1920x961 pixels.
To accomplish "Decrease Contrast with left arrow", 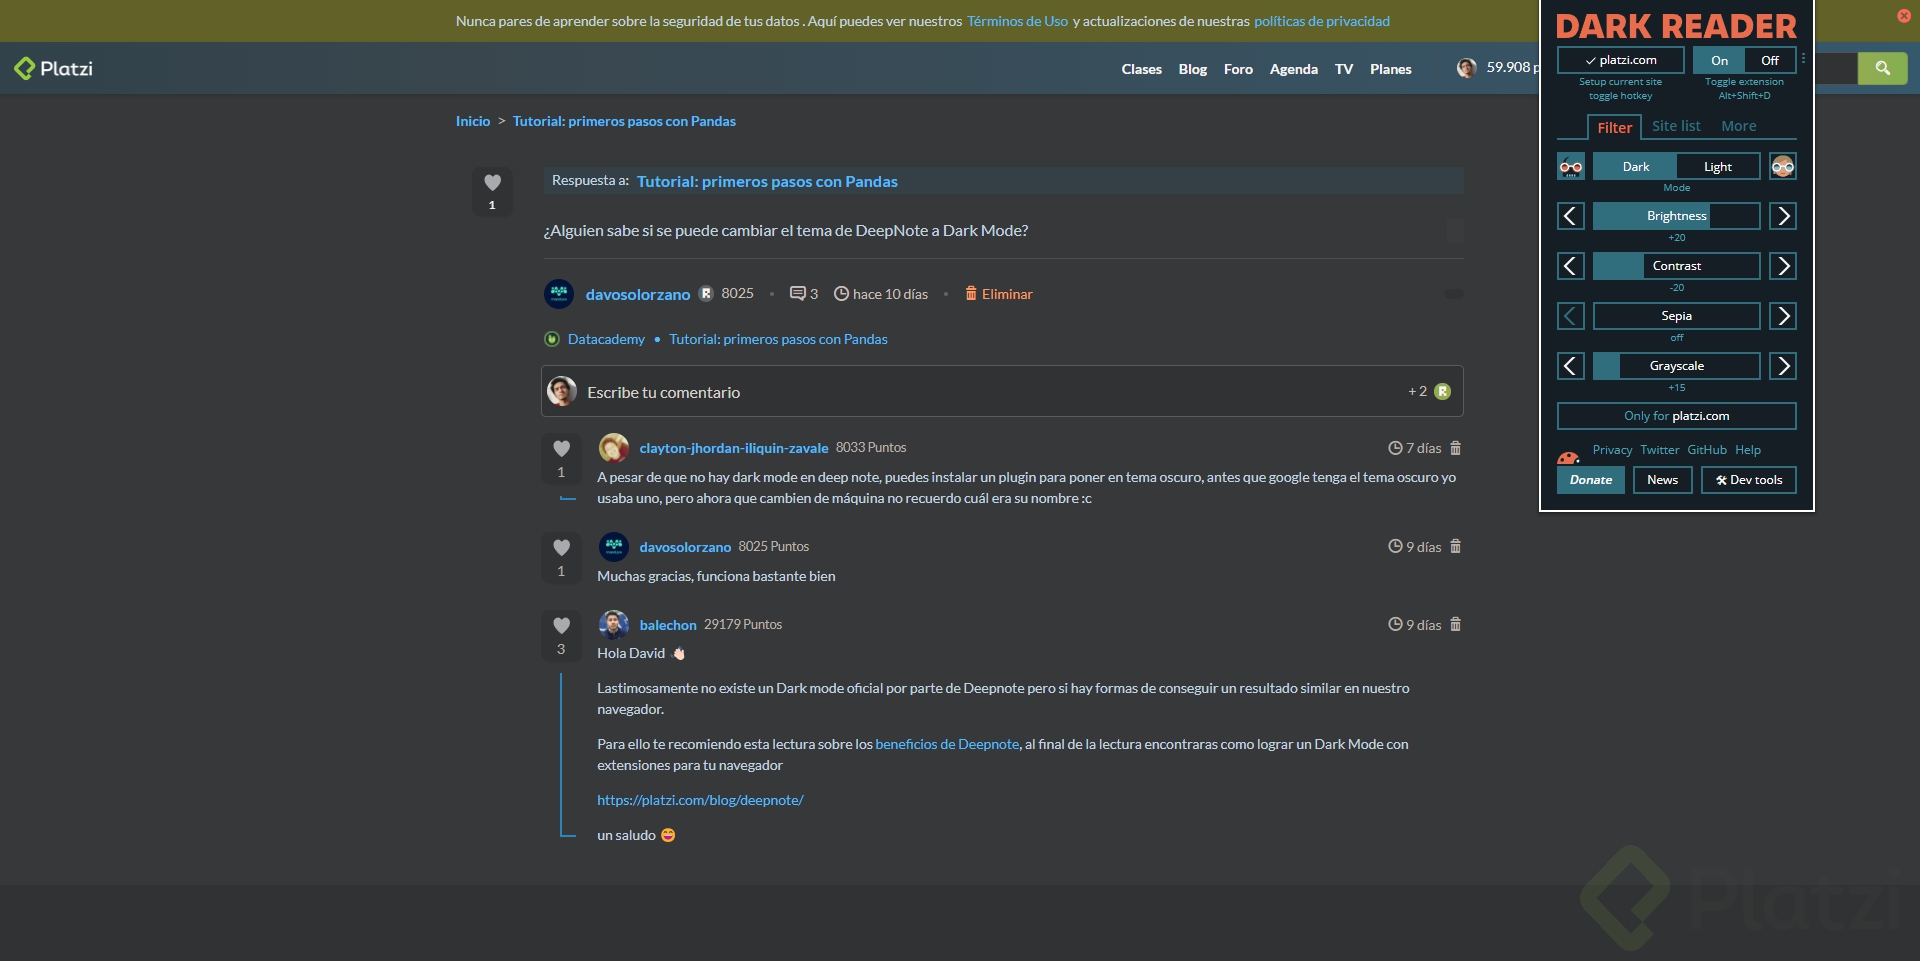I will tap(1571, 266).
